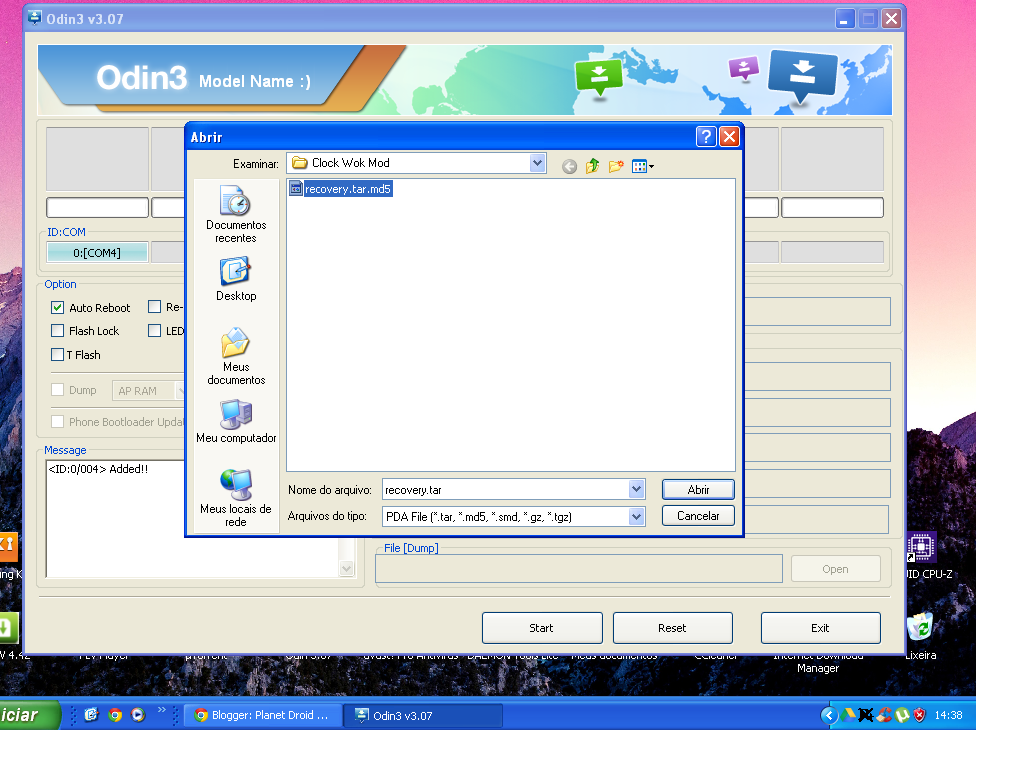Screen dimensions: 1024x768
Task: Expand the Arquivos do tipo dropdown arrow
Action: click(637, 517)
